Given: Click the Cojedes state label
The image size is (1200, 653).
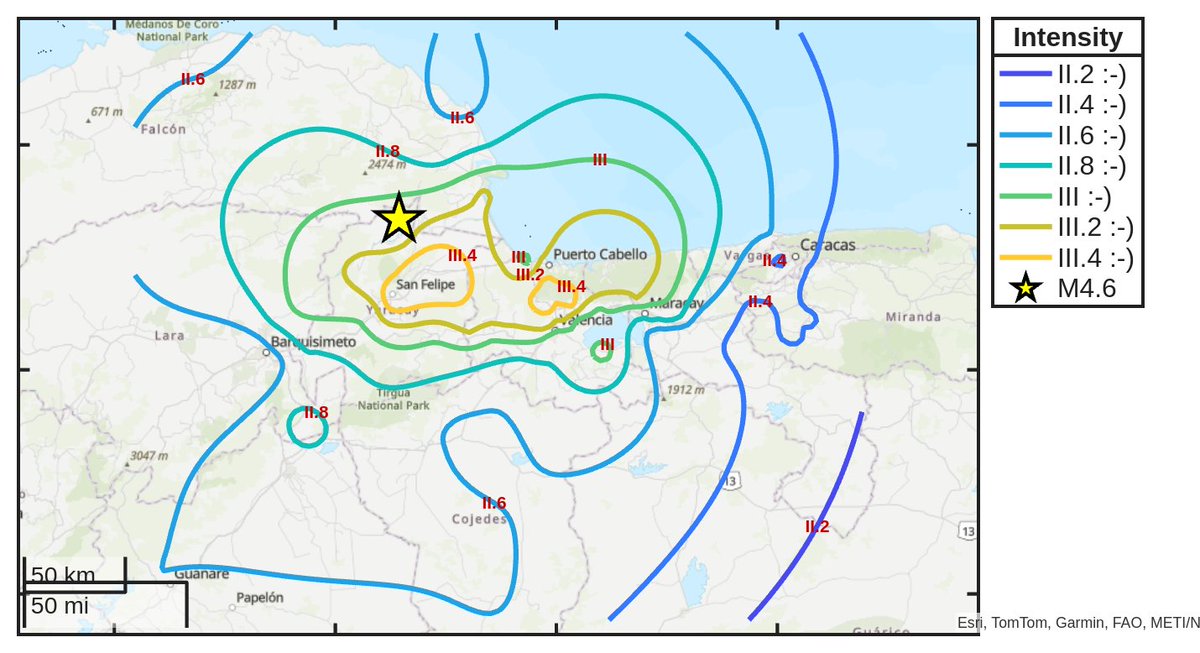Looking at the screenshot, I should click(x=479, y=520).
